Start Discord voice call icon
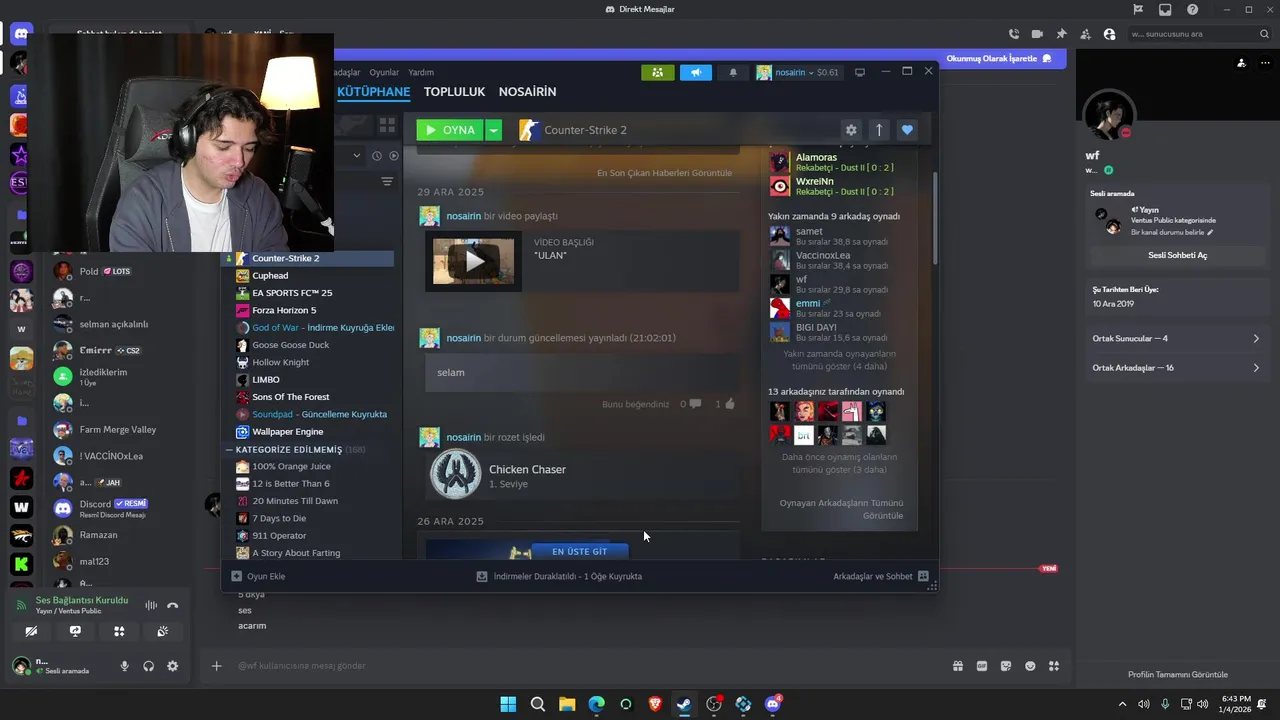The height and width of the screenshot is (720, 1280). click(x=1014, y=34)
